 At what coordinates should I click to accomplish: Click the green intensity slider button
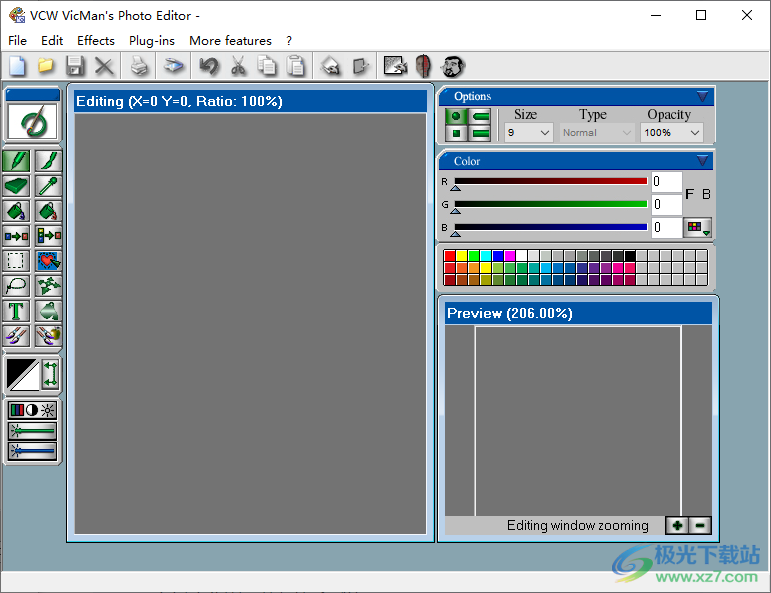(x=32, y=431)
